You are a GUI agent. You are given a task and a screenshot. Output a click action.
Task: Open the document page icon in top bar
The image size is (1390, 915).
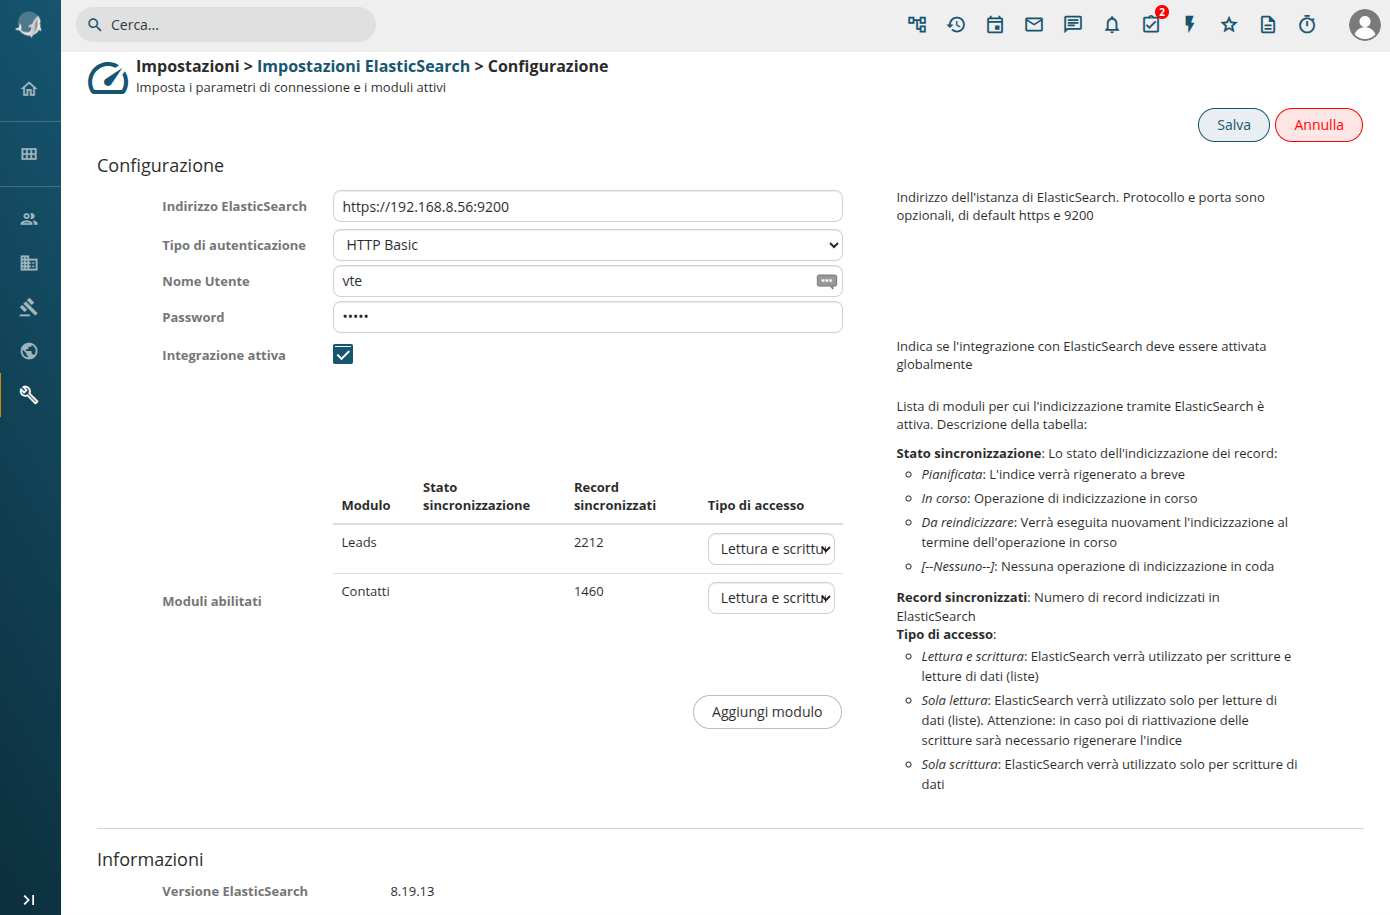click(1268, 25)
